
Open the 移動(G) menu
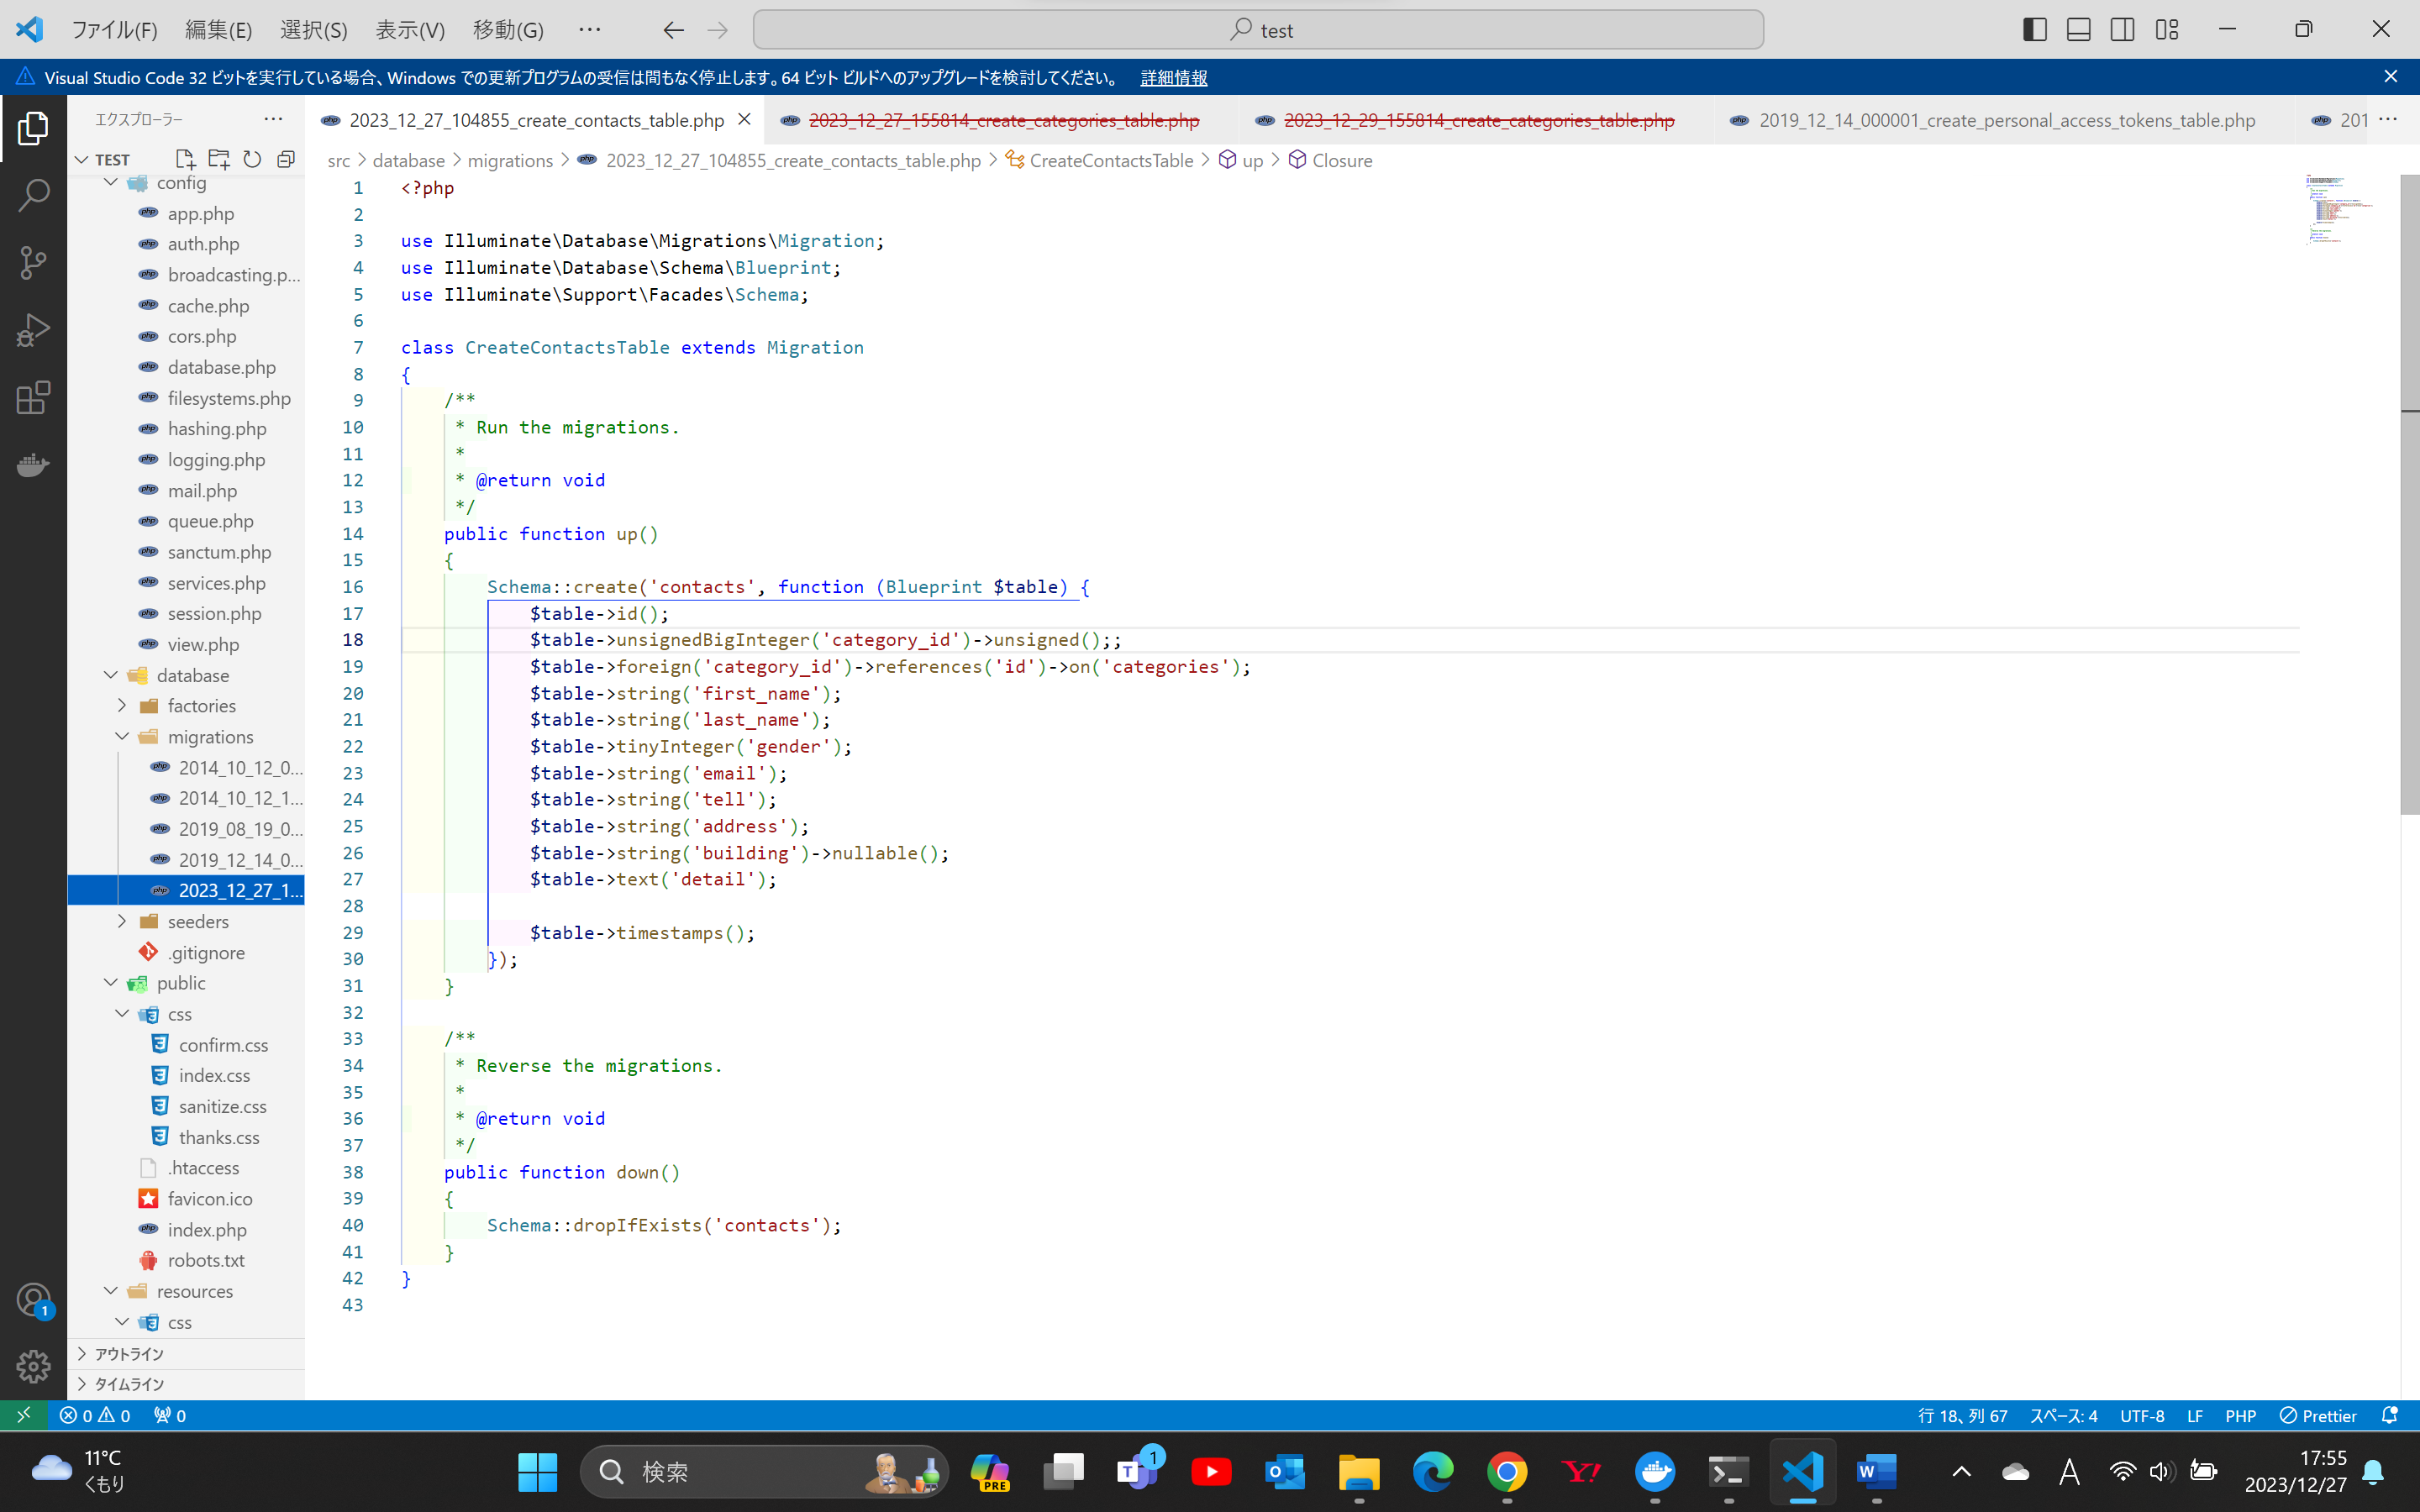(x=508, y=30)
